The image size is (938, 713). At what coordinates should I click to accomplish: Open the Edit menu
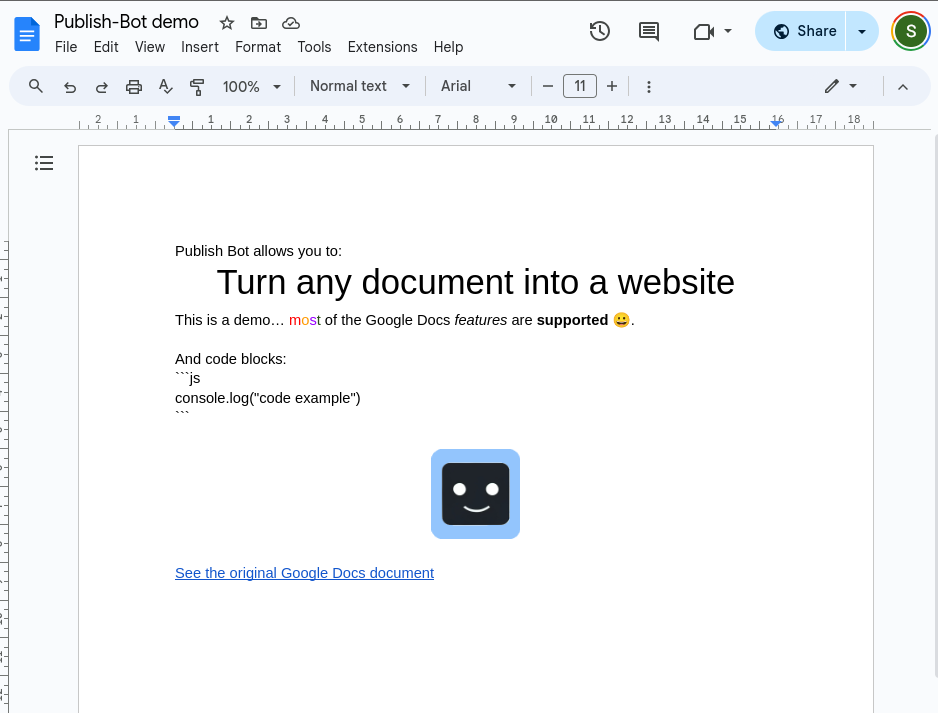coord(106,47)
